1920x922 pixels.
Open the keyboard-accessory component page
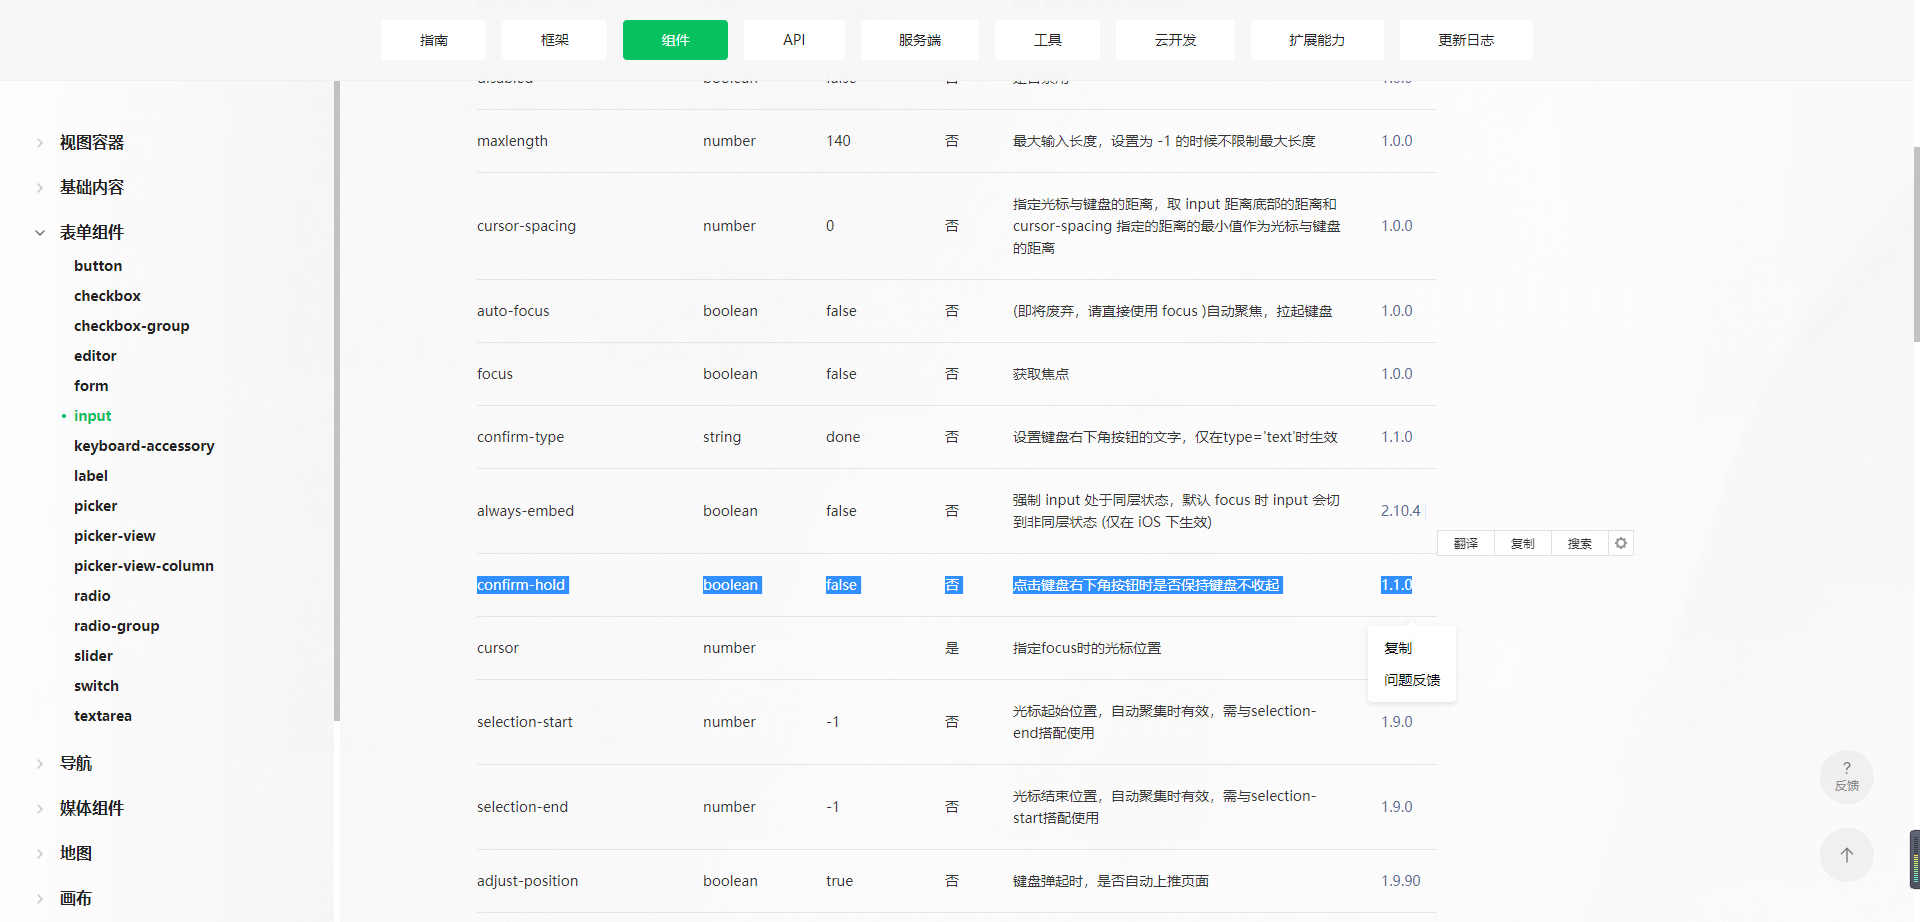click(144, 446)
